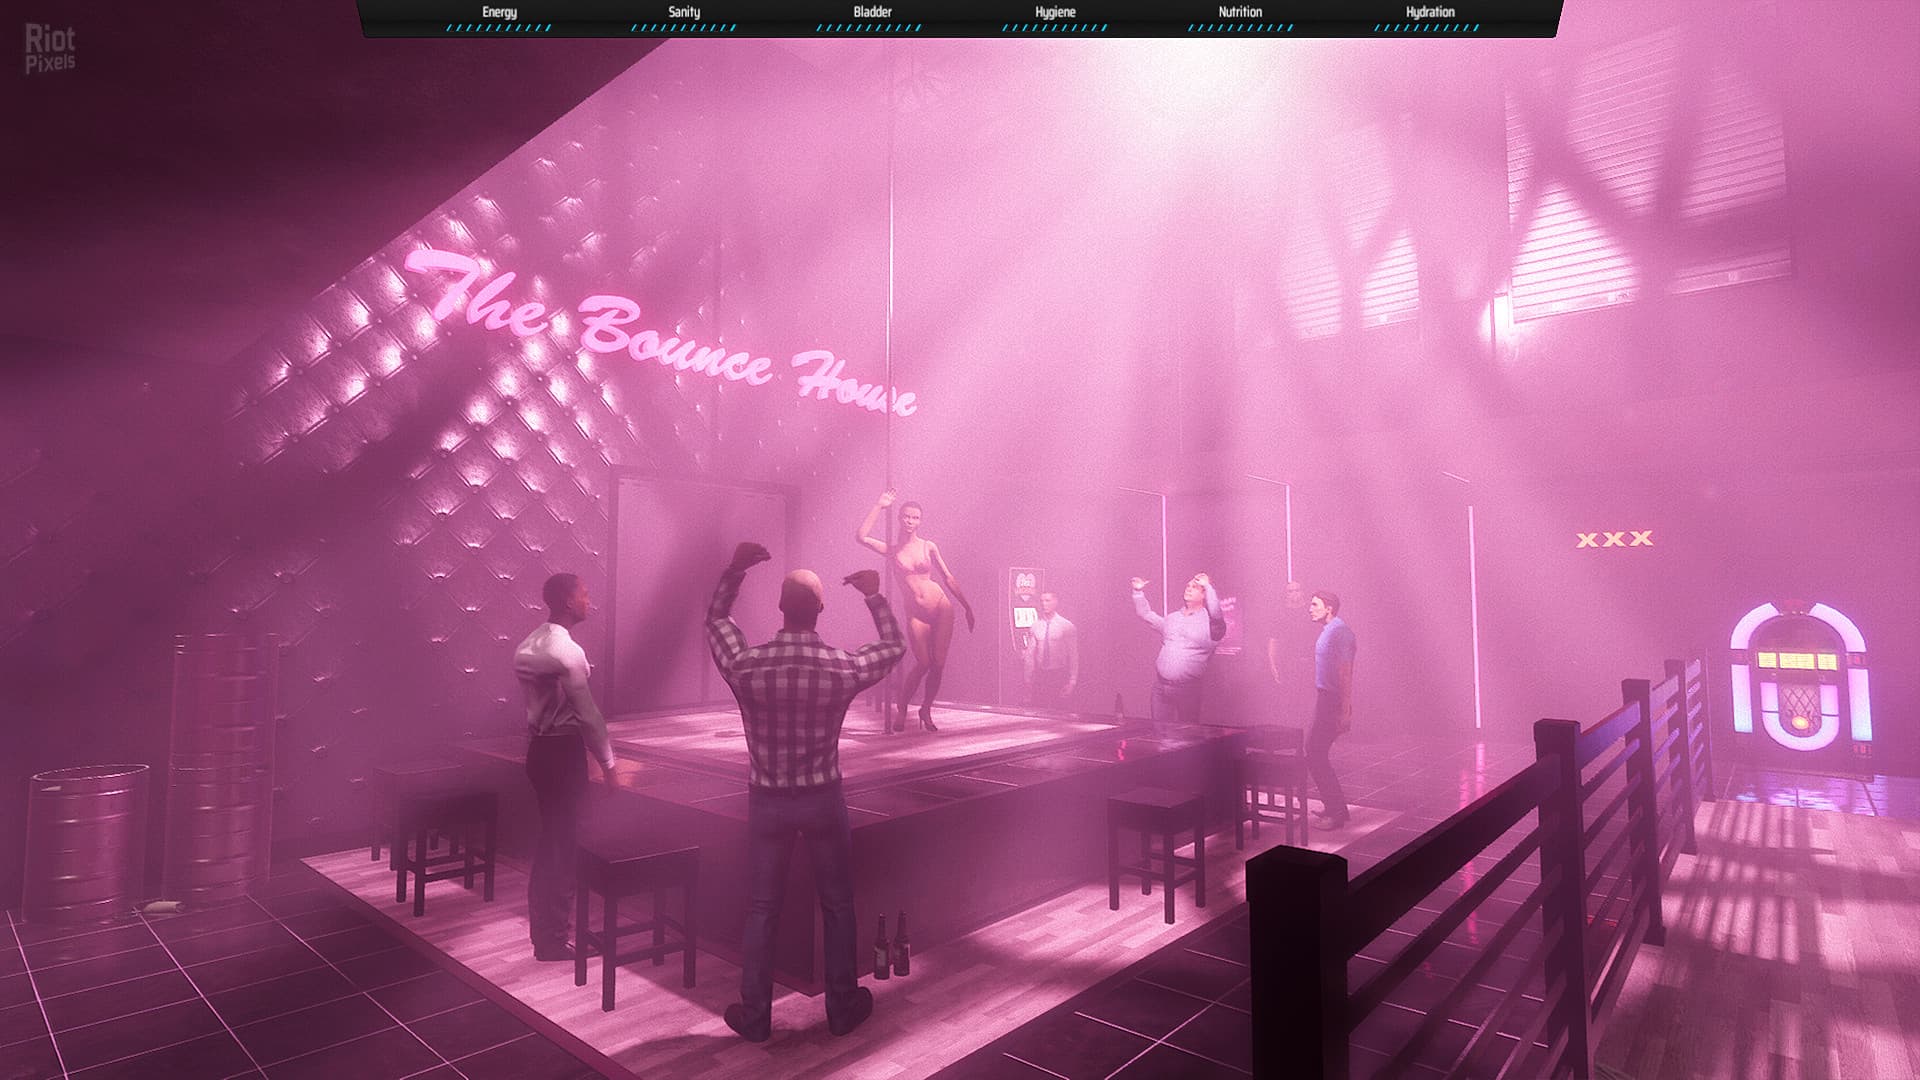
Task: Click the Hygiene stat label
Action: pyautogui.click(x=1055, y=12)
